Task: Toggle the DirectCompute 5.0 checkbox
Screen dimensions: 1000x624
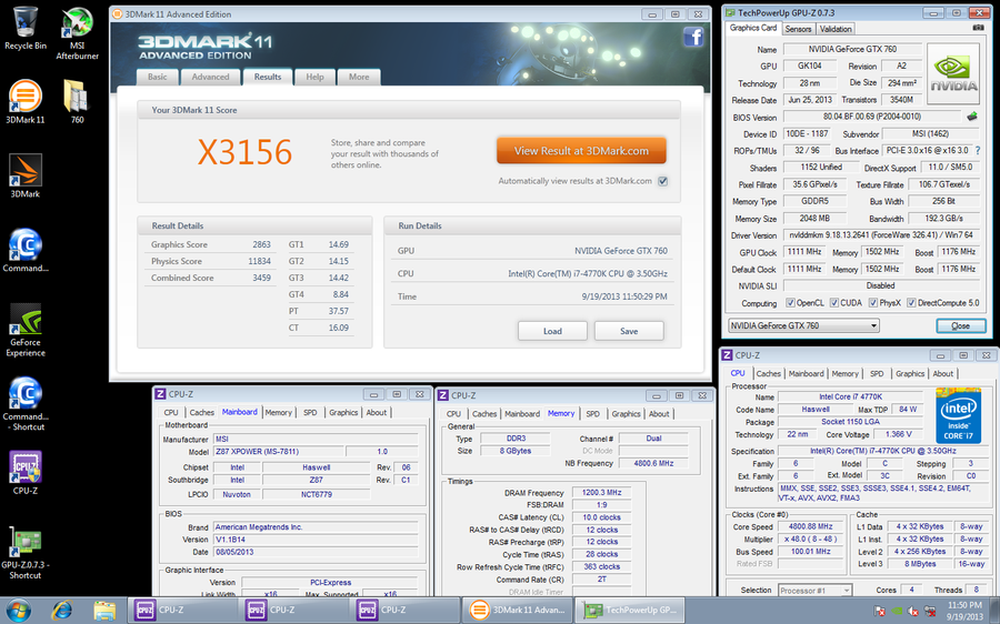Action: pos(912,303)
